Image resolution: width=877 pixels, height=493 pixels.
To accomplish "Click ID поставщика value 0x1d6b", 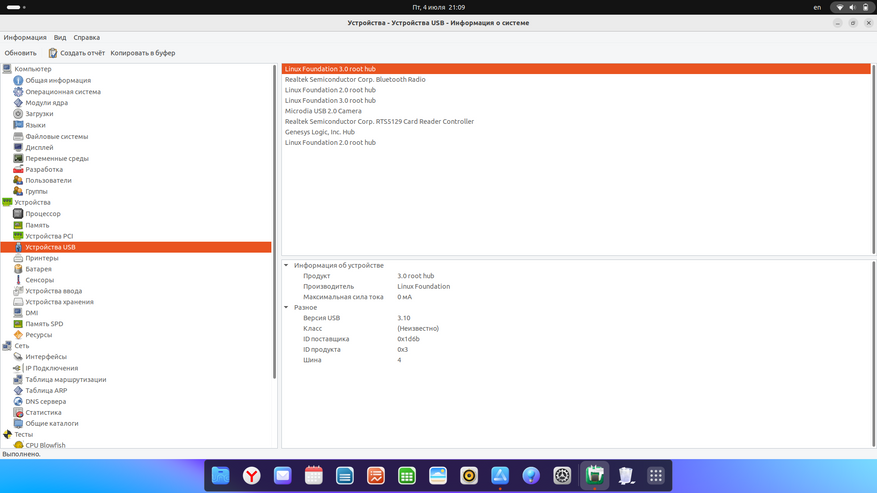I will tap(408, 339).
